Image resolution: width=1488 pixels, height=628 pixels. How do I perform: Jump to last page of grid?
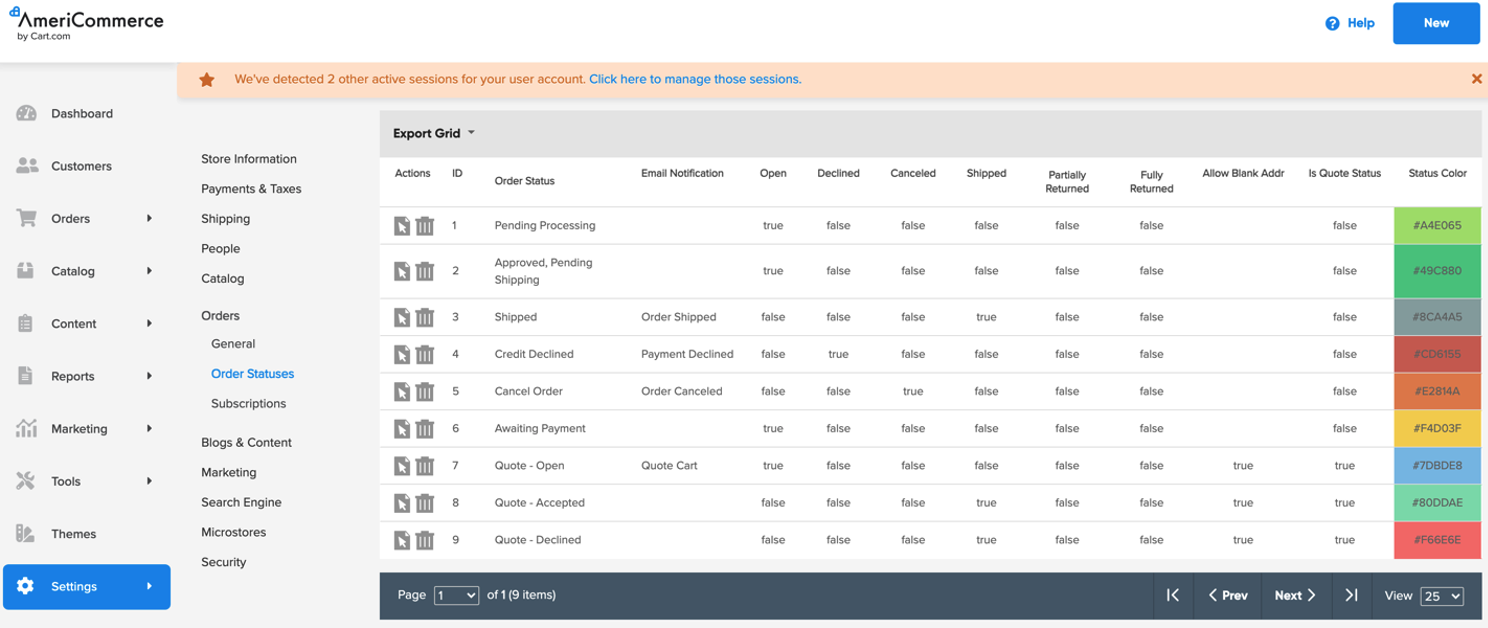(1351, 595)
